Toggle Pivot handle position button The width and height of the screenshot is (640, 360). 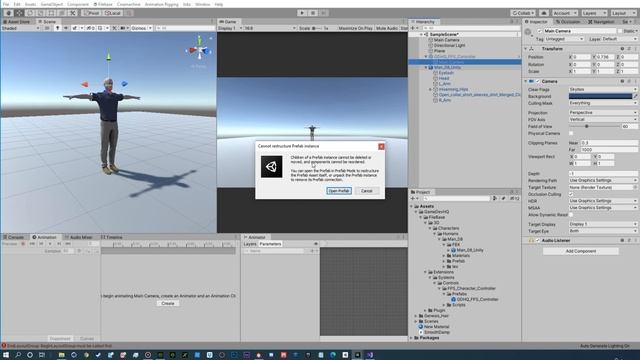[91, 13]
